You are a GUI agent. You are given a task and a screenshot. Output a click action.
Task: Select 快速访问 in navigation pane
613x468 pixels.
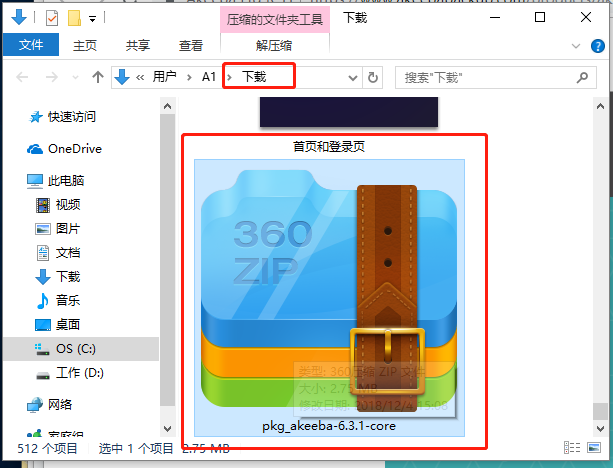pos(63,117)
